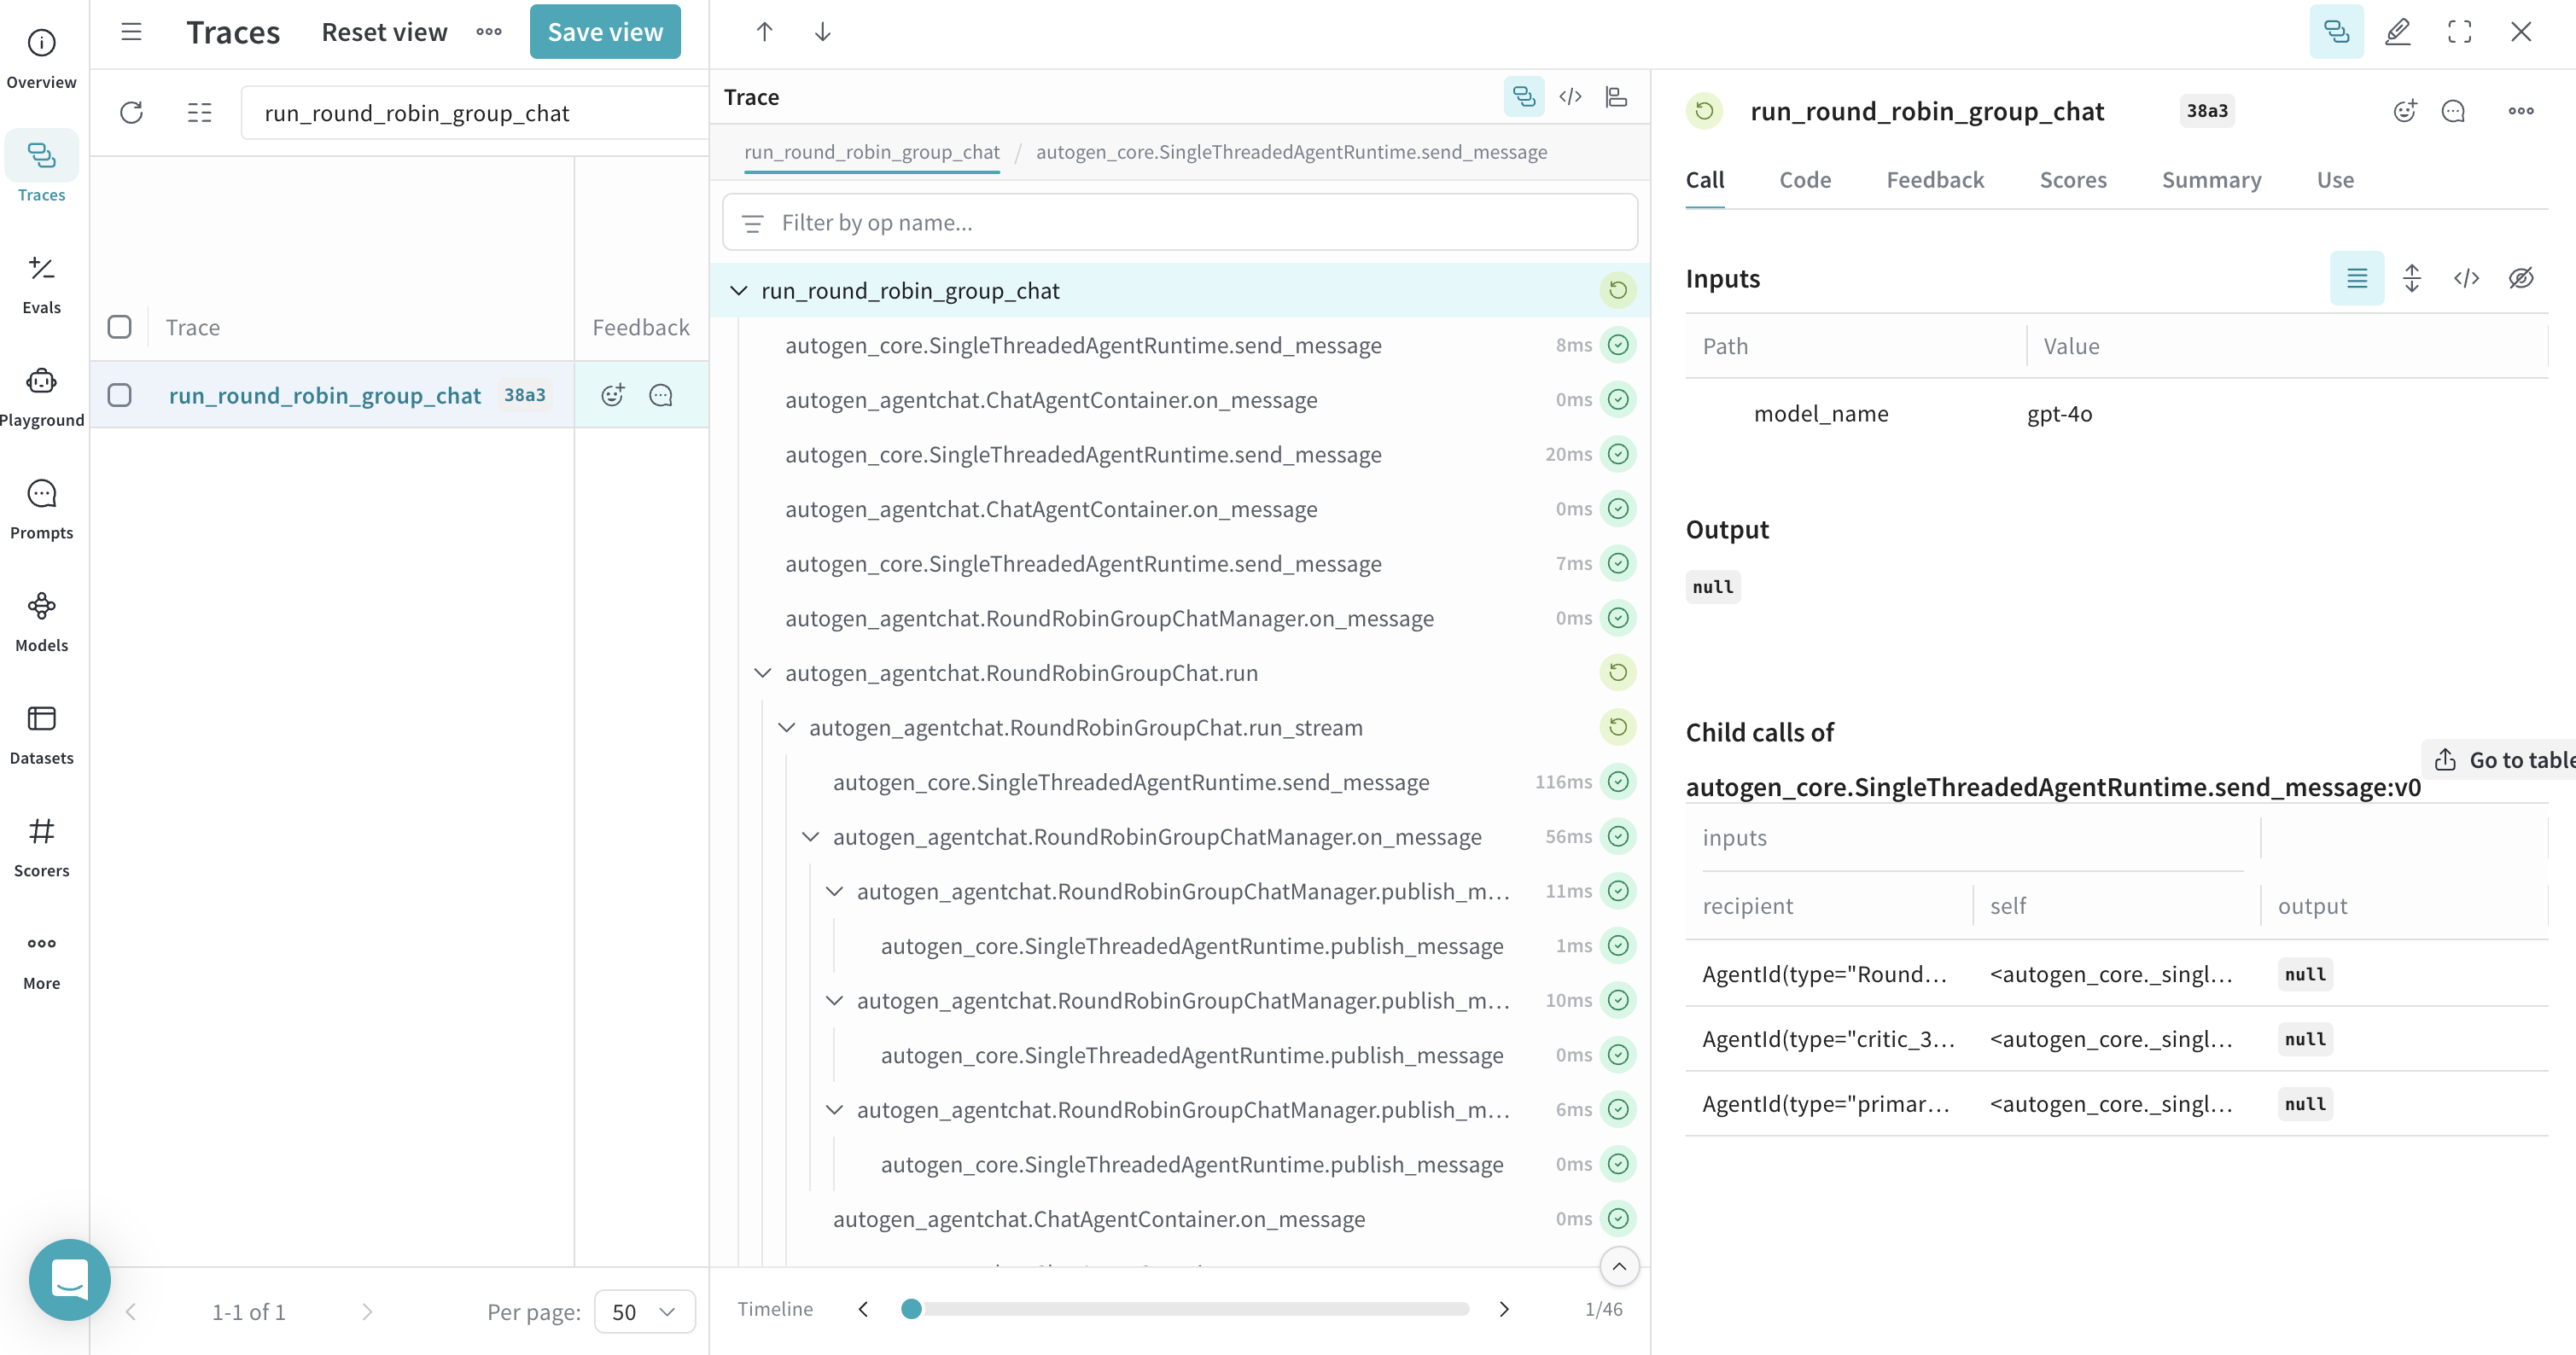
Task: Click the Save view button
Action: [x=604, y=32]
